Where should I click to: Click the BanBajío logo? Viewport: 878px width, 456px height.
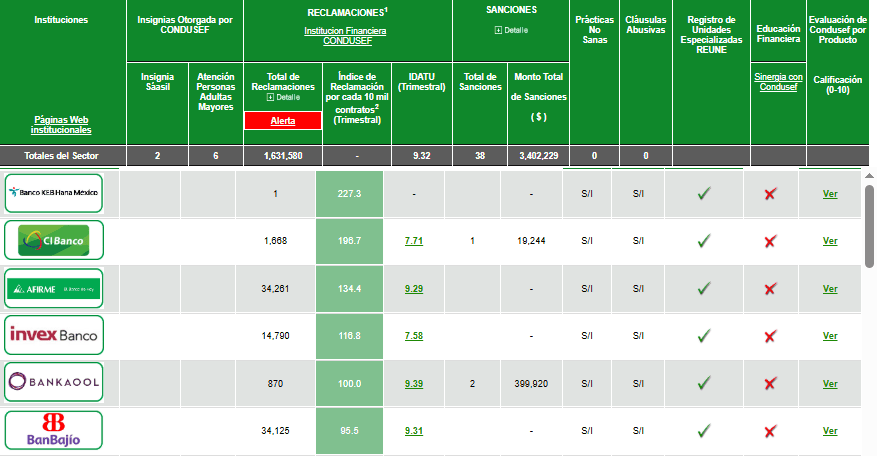(54, 430)
